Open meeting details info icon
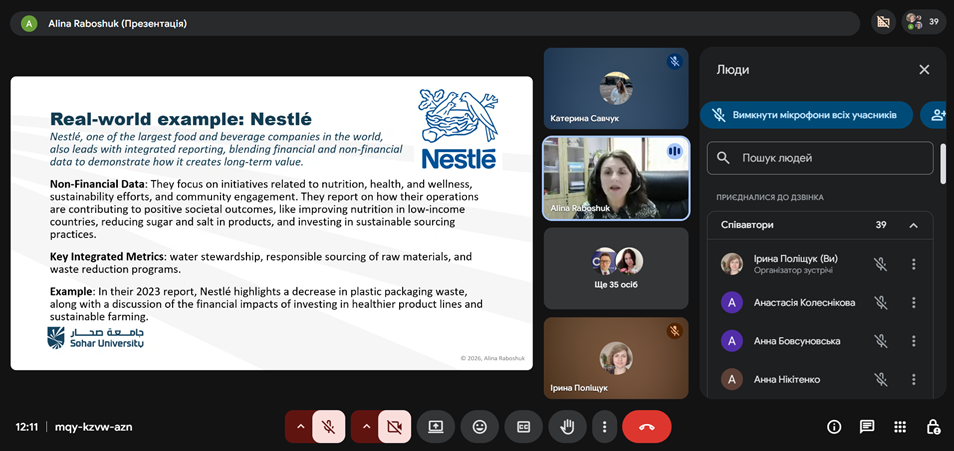 point(834,427)
